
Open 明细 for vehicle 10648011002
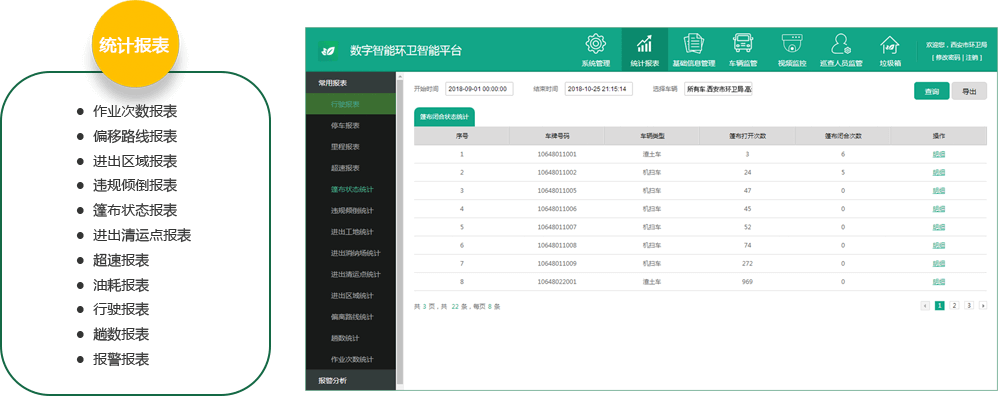(x=939, y=173)
